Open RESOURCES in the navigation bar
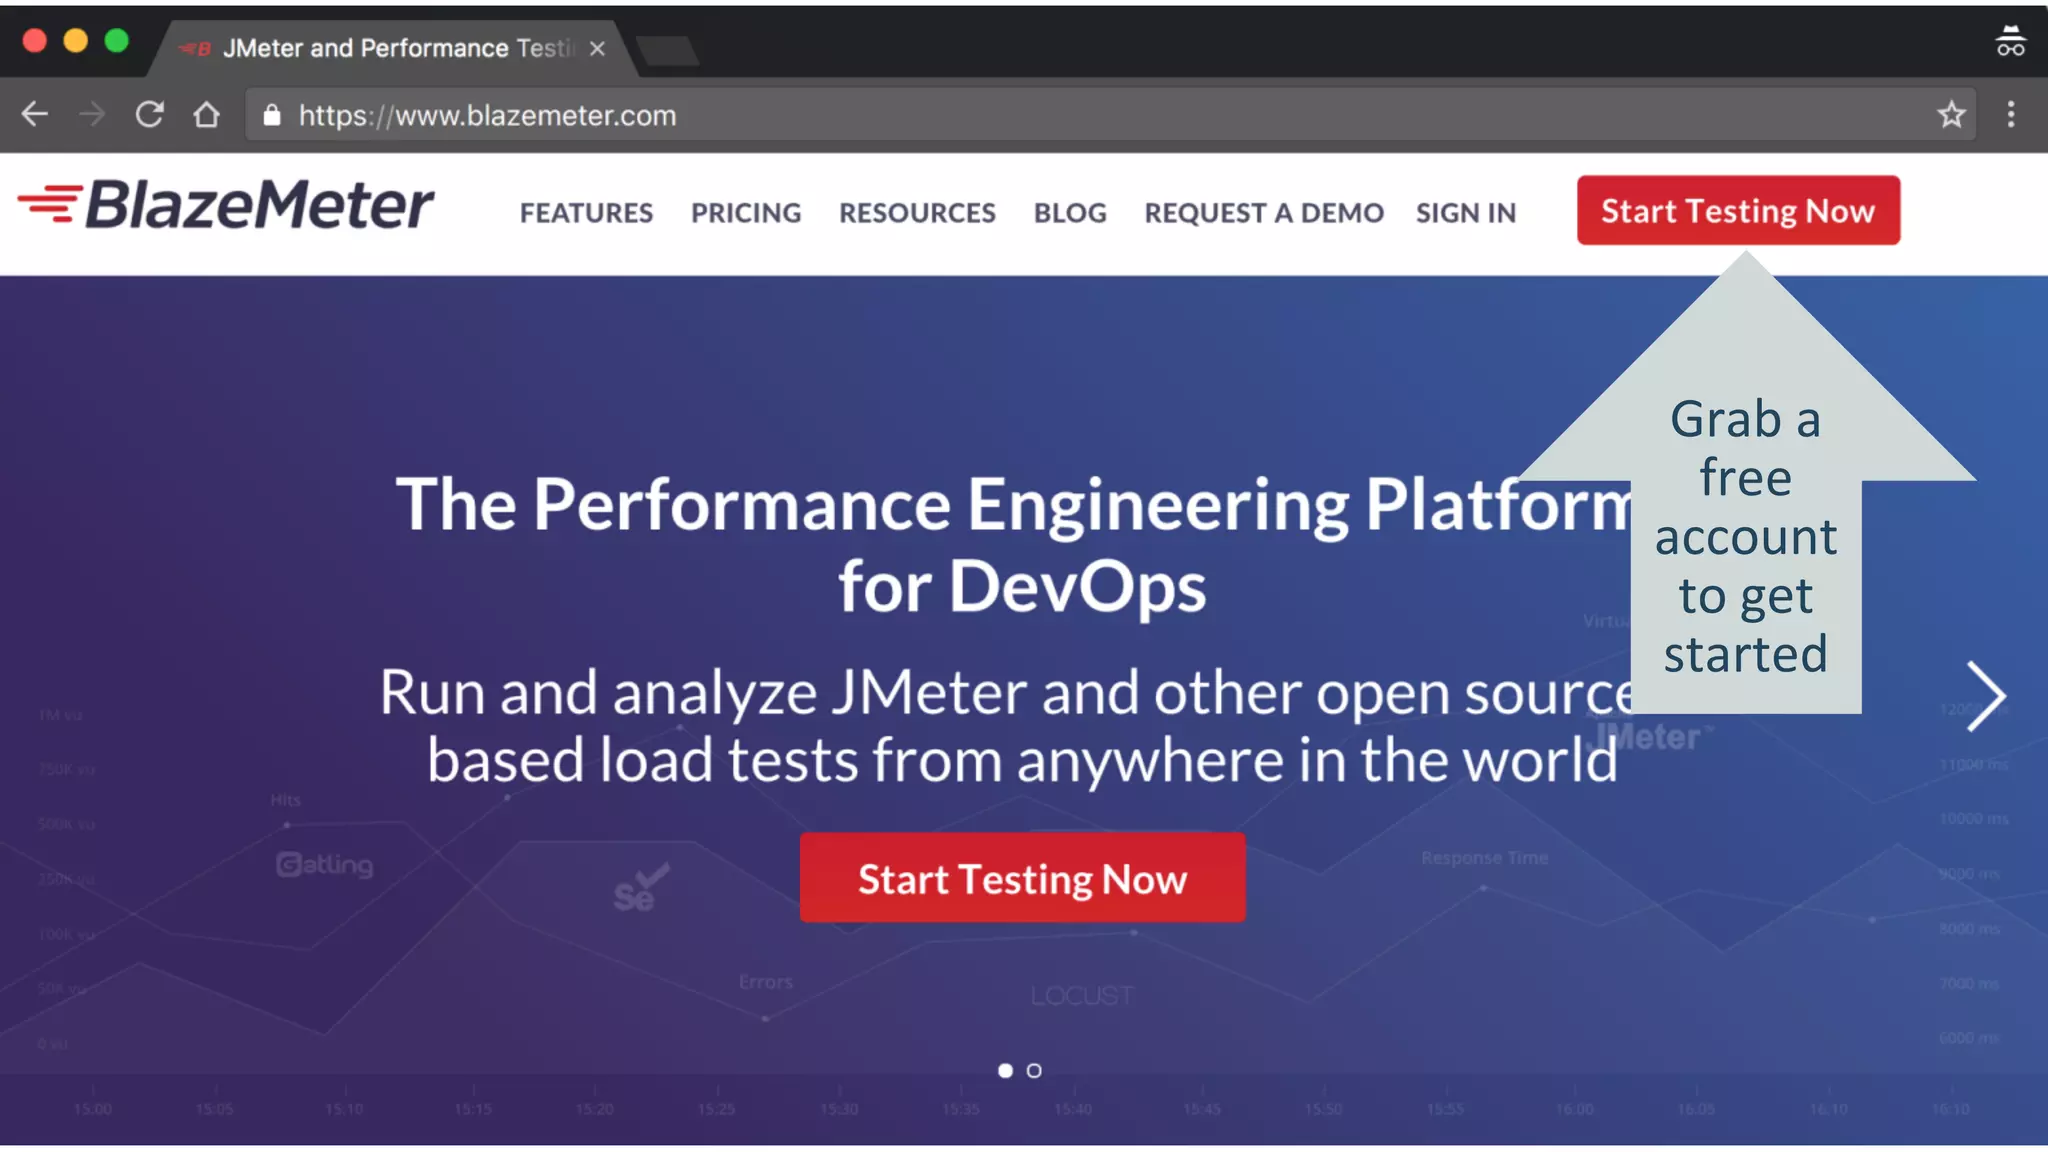Screen dimensions: 2048x1152 [917, 213]
